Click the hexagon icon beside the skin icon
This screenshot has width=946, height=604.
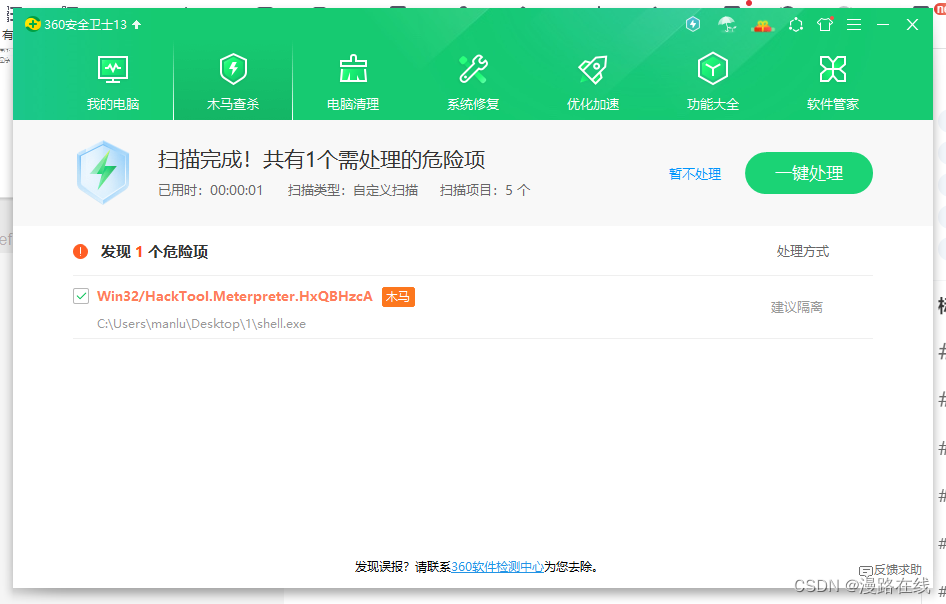(x=796, y=25)
